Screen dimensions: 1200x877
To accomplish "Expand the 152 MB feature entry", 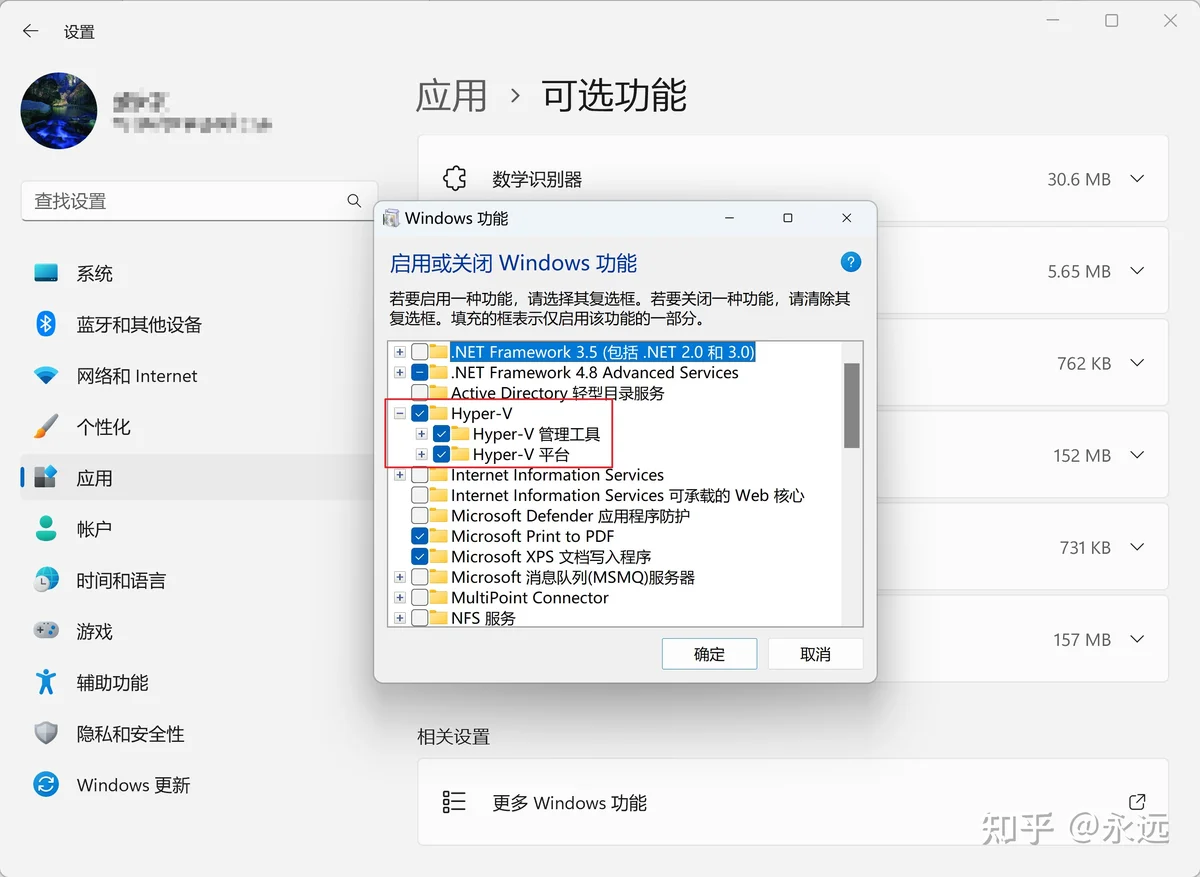I will pos(1137,455).
